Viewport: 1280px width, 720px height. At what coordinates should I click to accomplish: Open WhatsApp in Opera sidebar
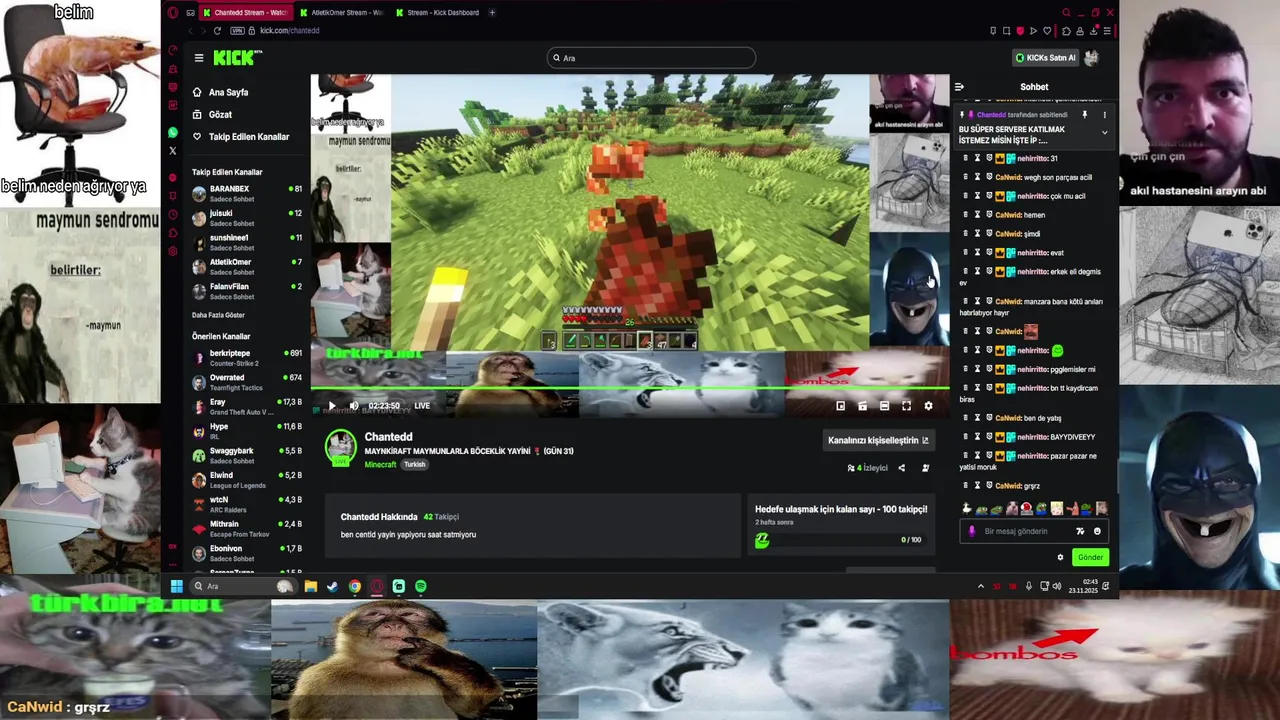tap(173, 132)
